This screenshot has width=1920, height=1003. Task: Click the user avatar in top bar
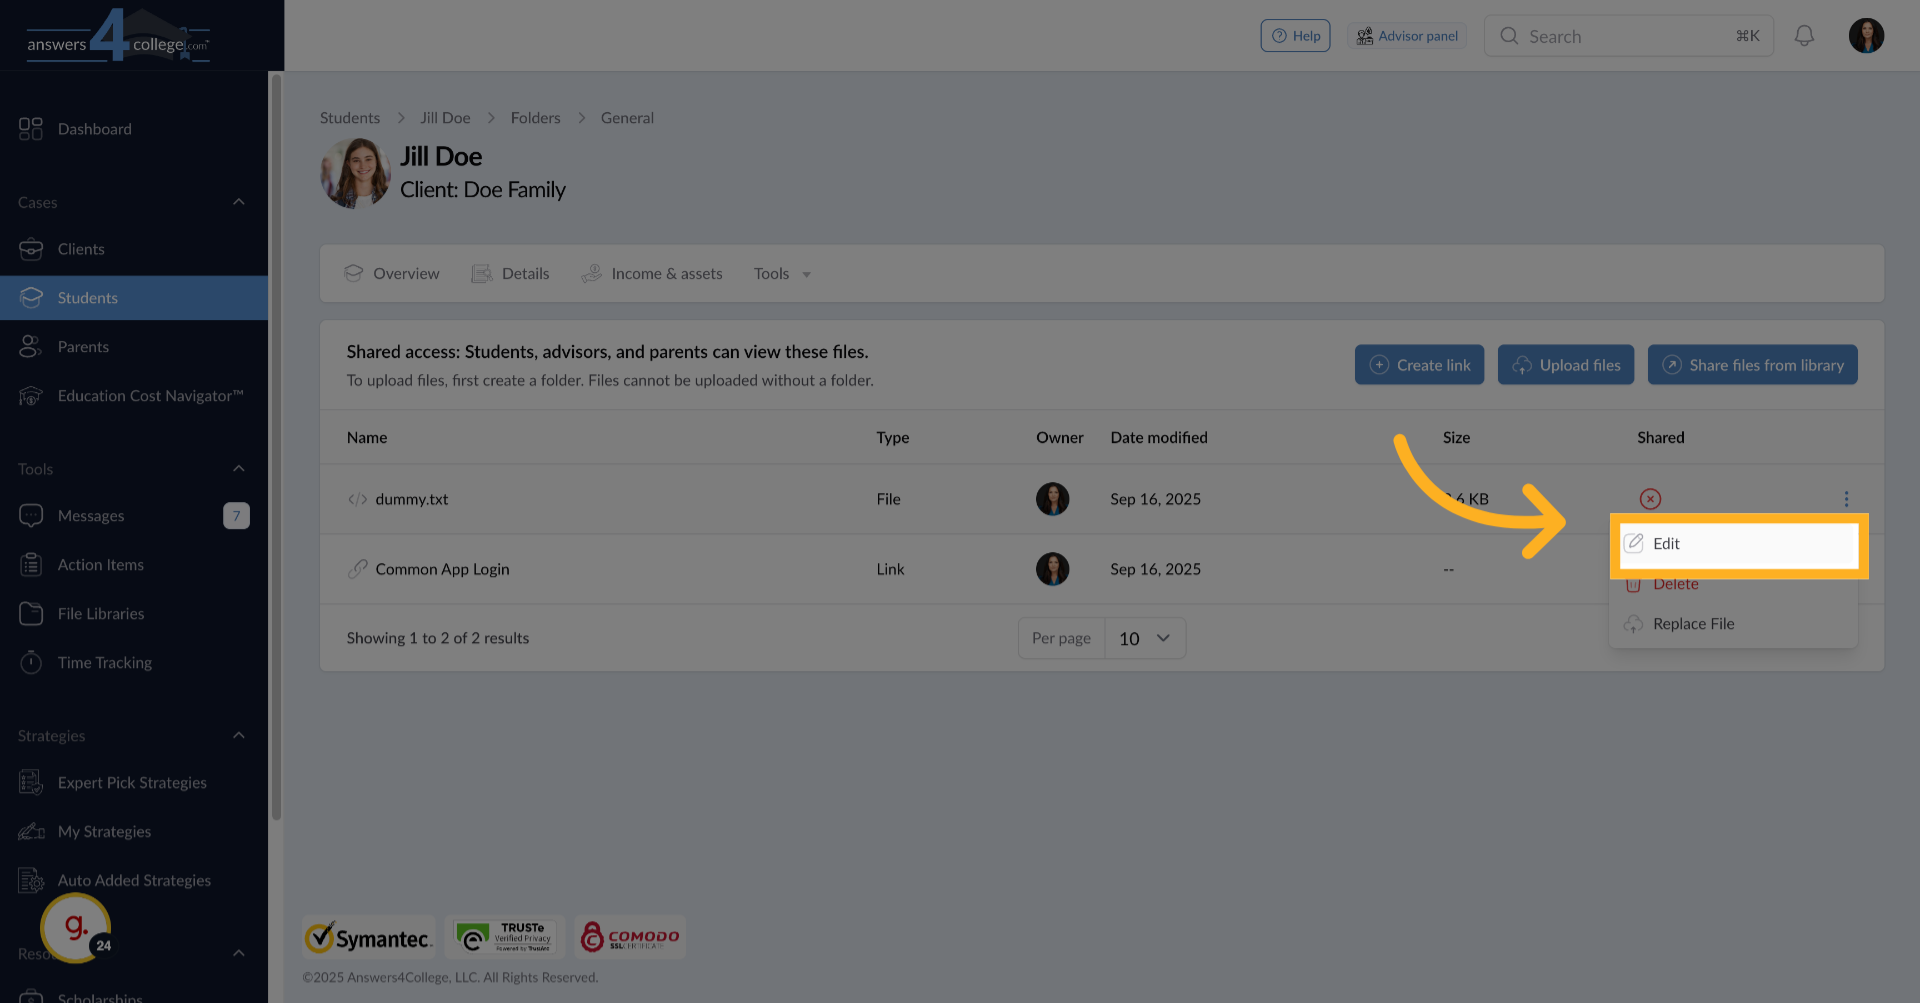click(1866, 36)
